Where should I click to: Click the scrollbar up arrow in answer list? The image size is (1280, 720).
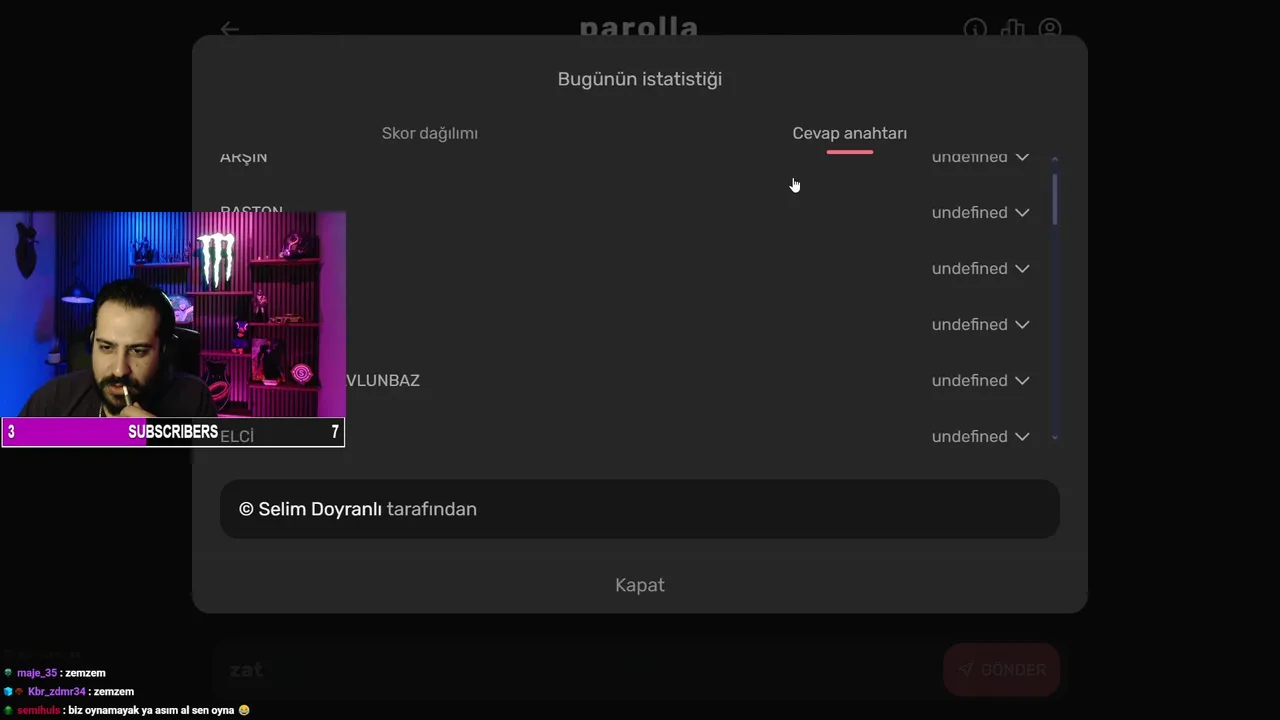click(x=1055, y=160)
